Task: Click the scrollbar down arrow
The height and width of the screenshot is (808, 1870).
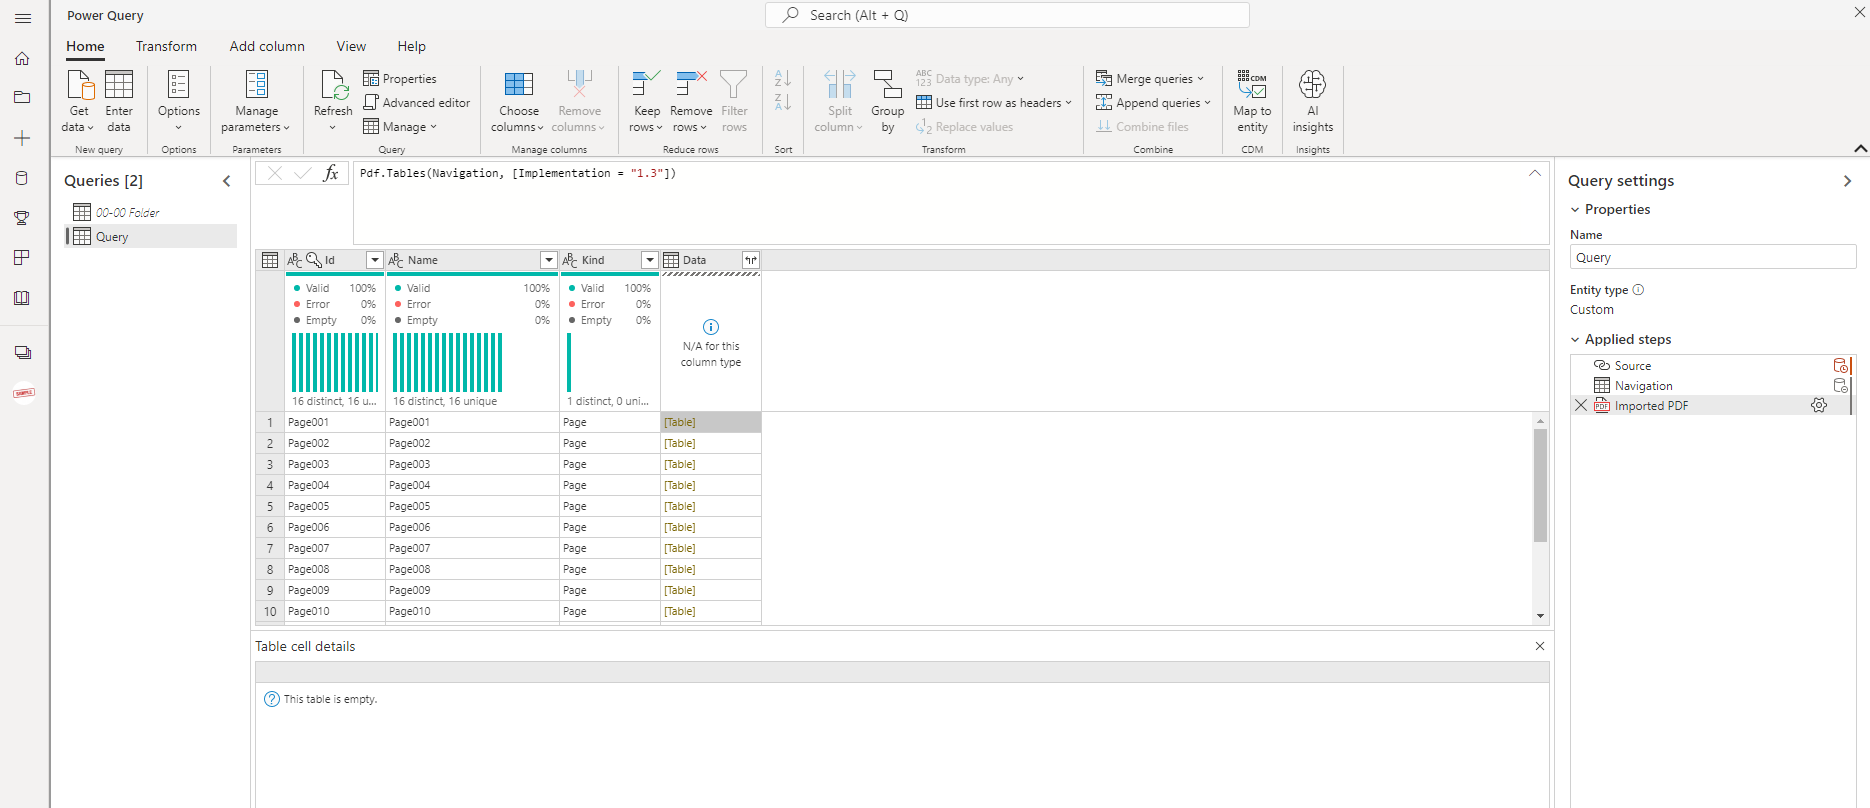Action: pyautogui.click(x=1540, y=616)
